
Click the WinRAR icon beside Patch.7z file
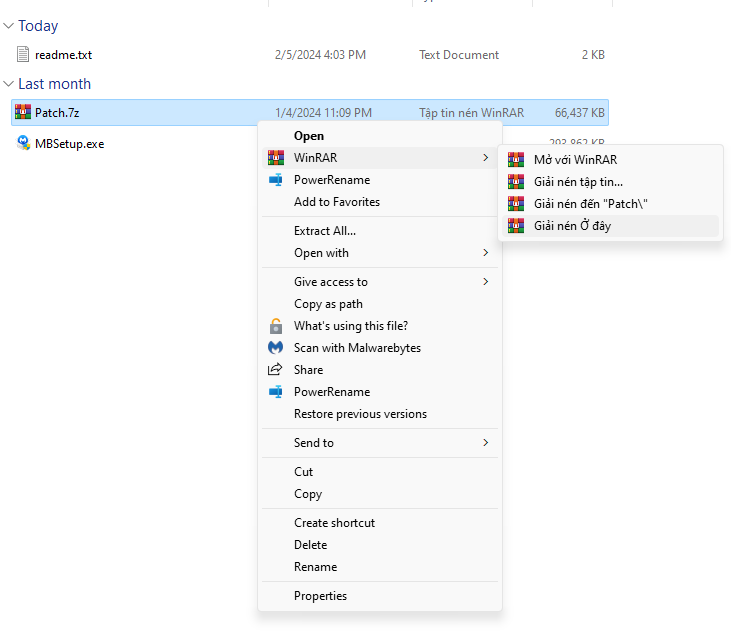(x=23, y=113)
